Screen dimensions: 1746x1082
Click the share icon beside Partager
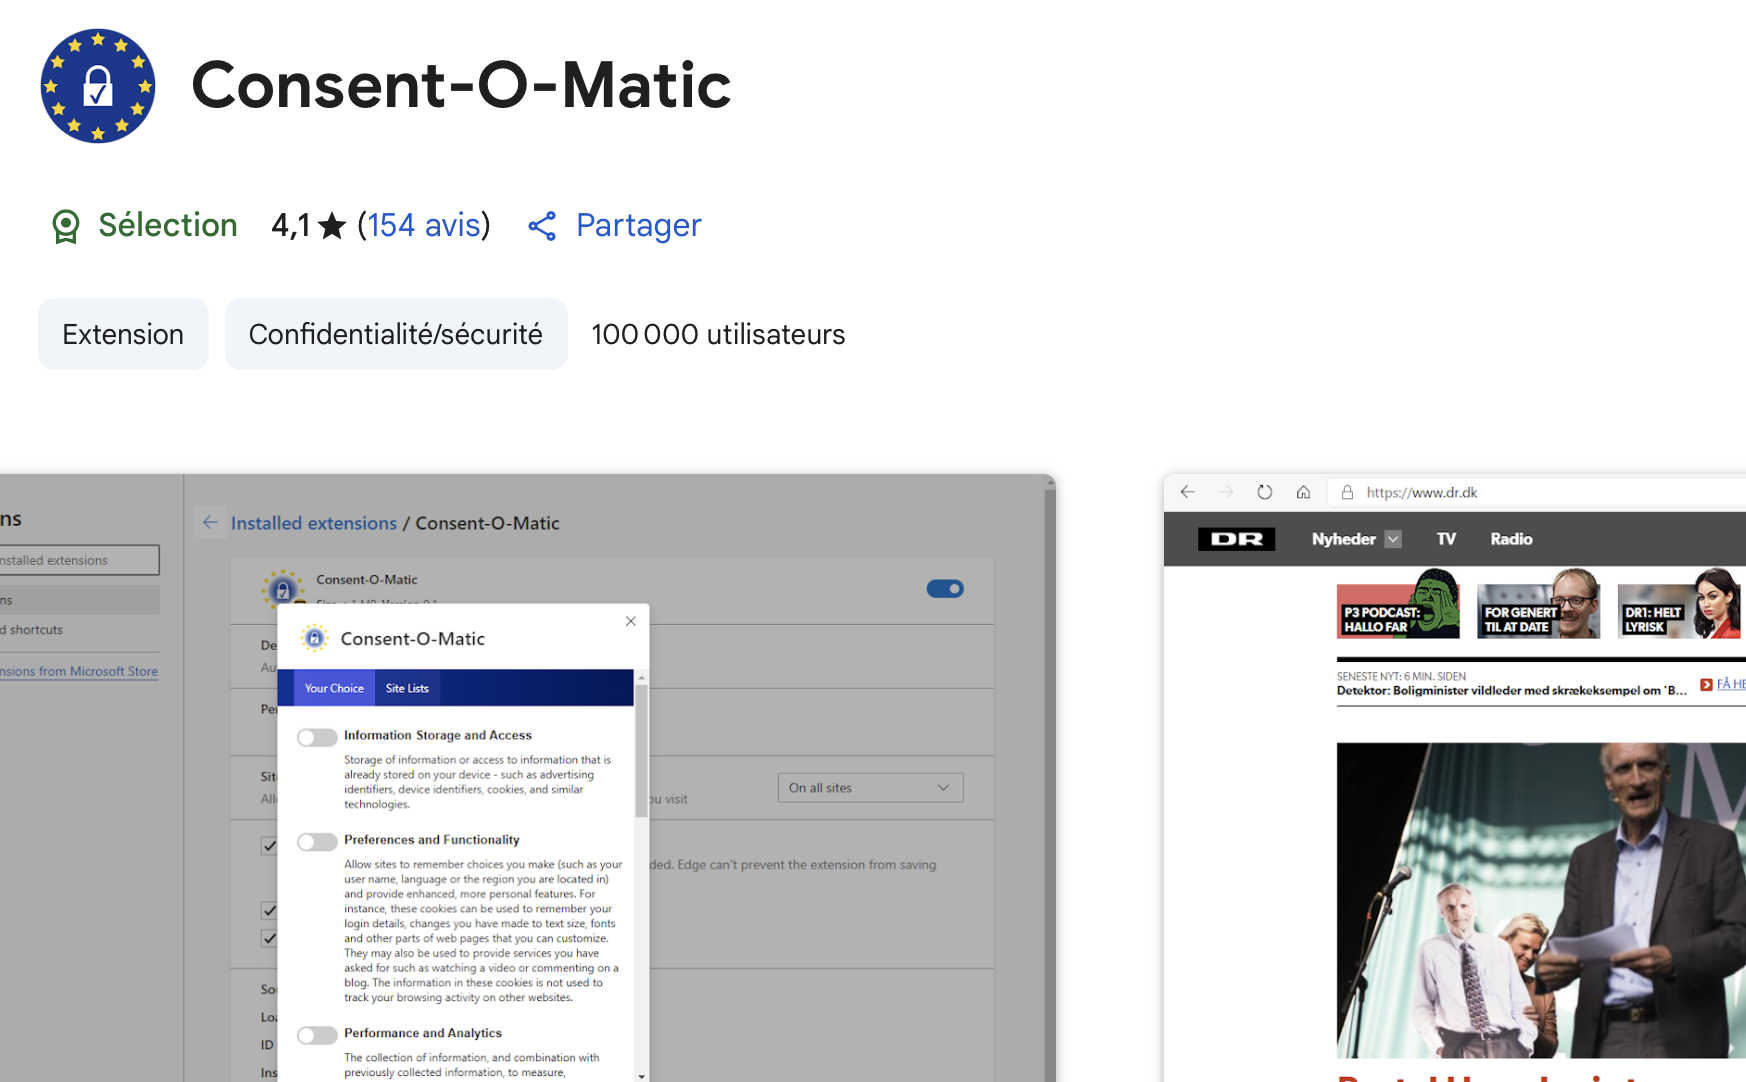(542, 226)
